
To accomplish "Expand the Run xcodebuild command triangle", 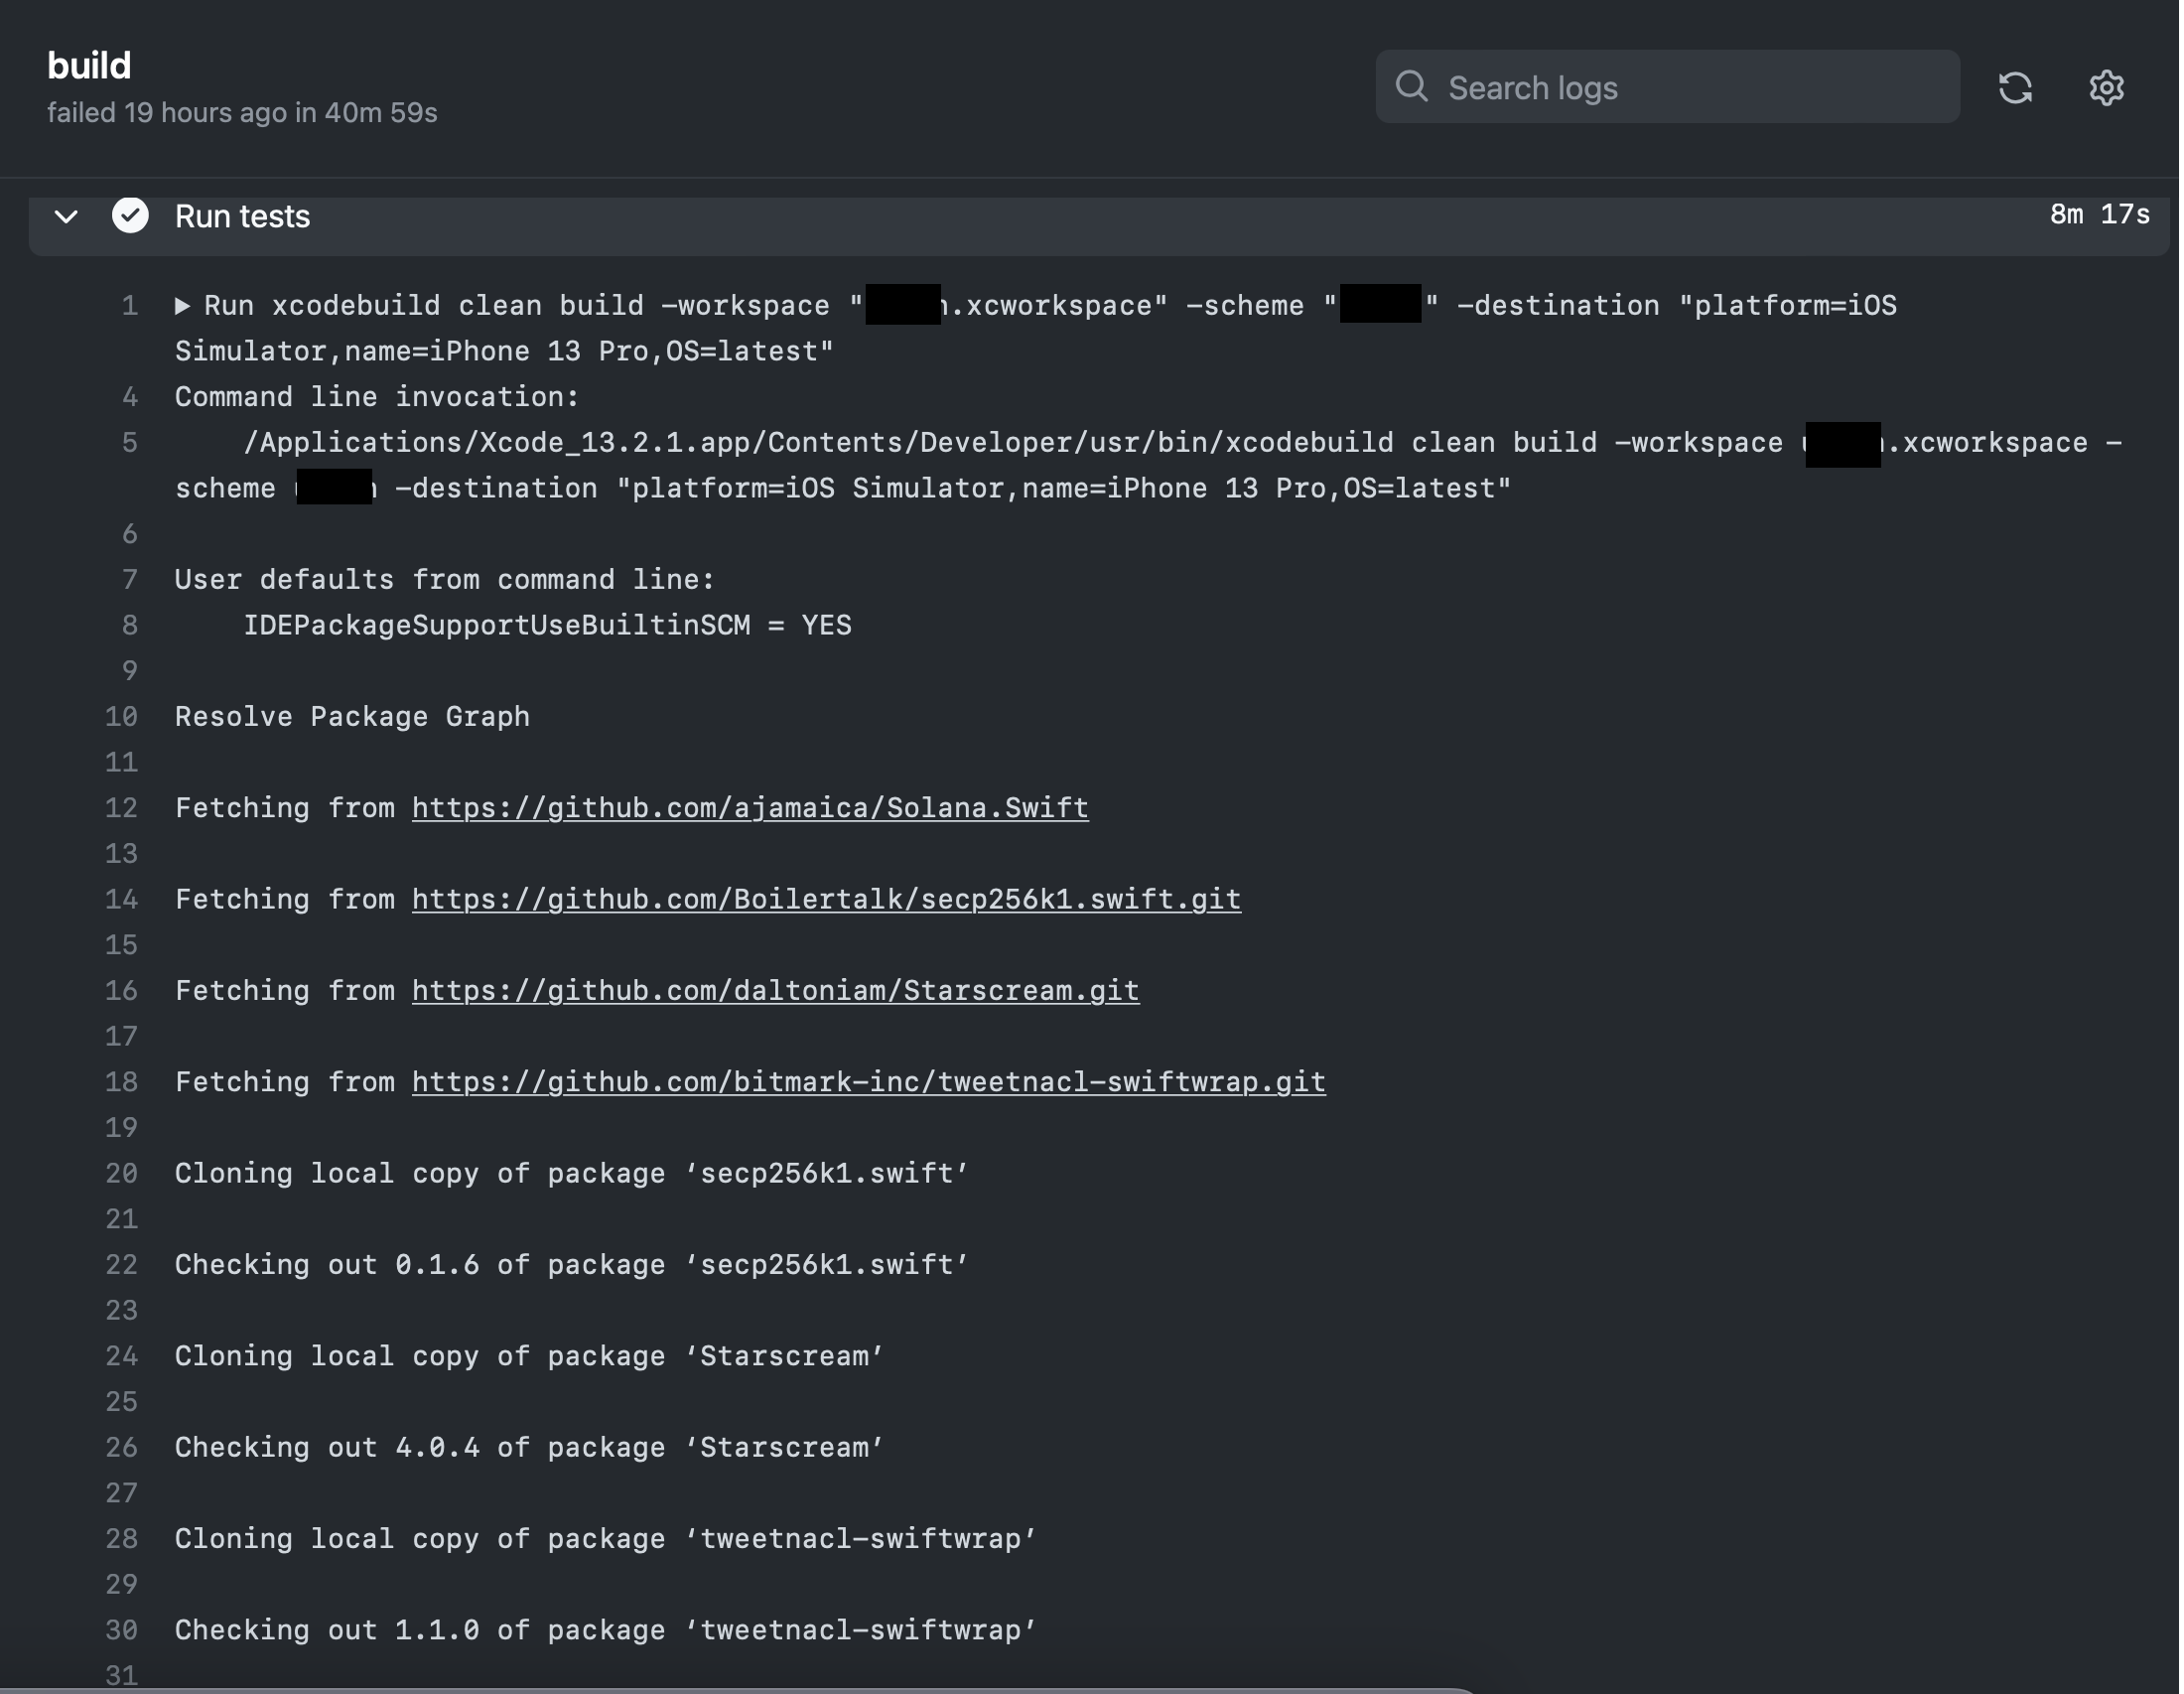I will [183, 306].
